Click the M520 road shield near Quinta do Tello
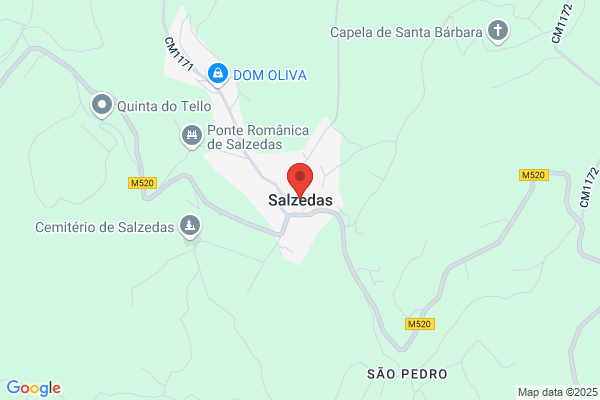Viewport: 600px width, 400px height. click(x=142, y=183)
